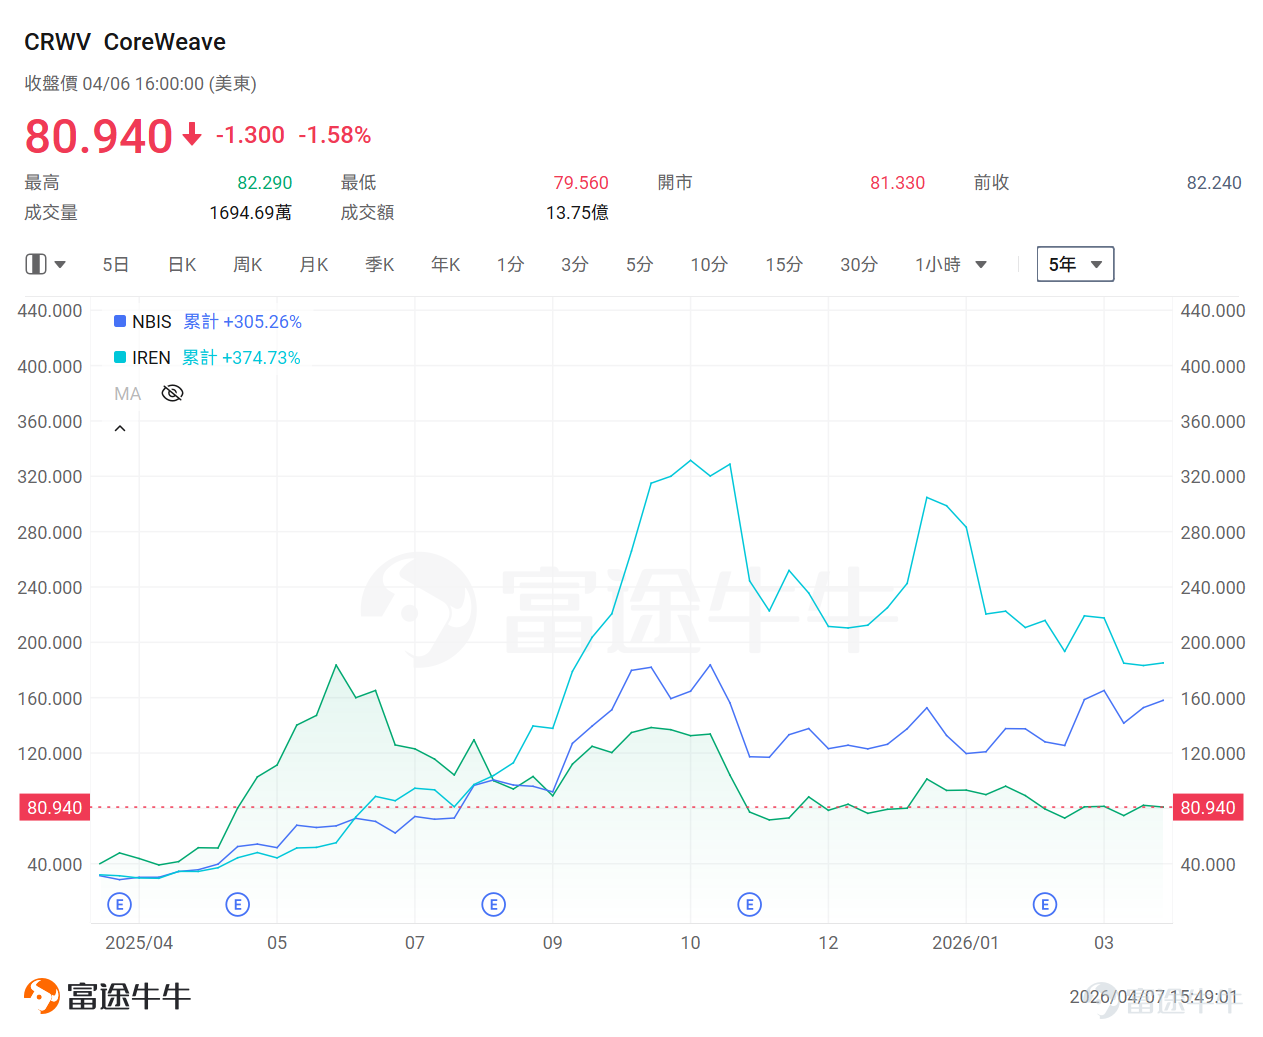Click the closing time 收盤價 04/06 line
Image resolution: width=1263 pixels, height=1037 pixels.
click(x=141, y=84)
